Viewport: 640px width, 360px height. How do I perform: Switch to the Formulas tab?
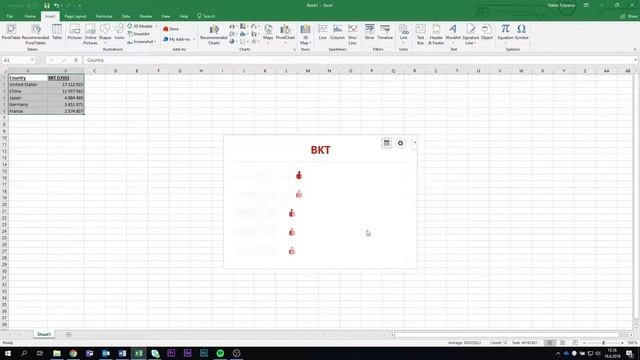coord(104,16)
